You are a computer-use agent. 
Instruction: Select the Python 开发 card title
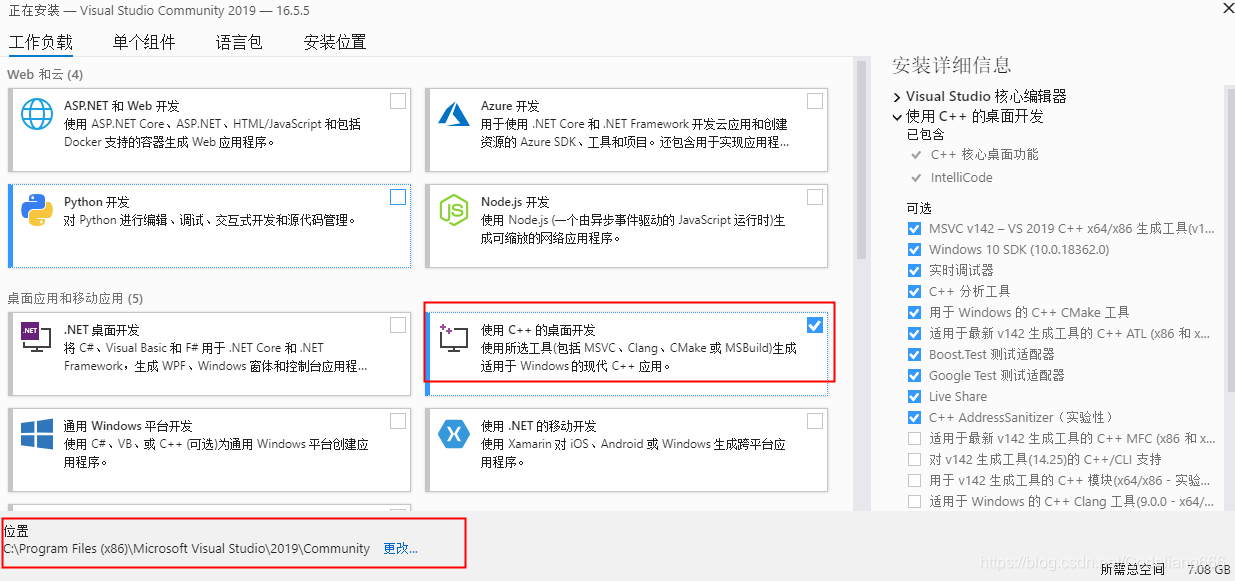[x=97, y=201]
